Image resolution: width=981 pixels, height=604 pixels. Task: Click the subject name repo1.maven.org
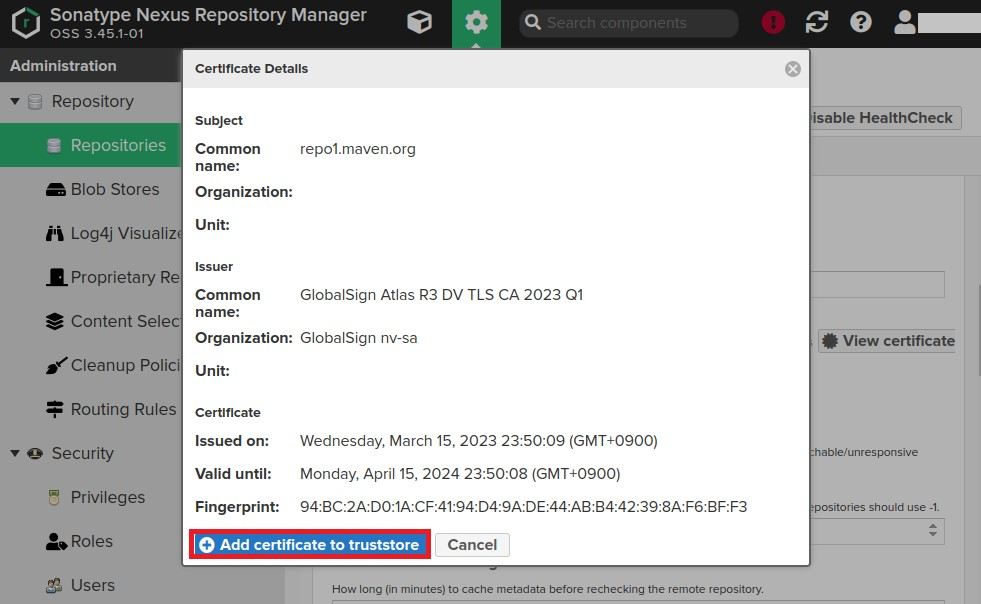pyautogui.click(x=358, y=149)
